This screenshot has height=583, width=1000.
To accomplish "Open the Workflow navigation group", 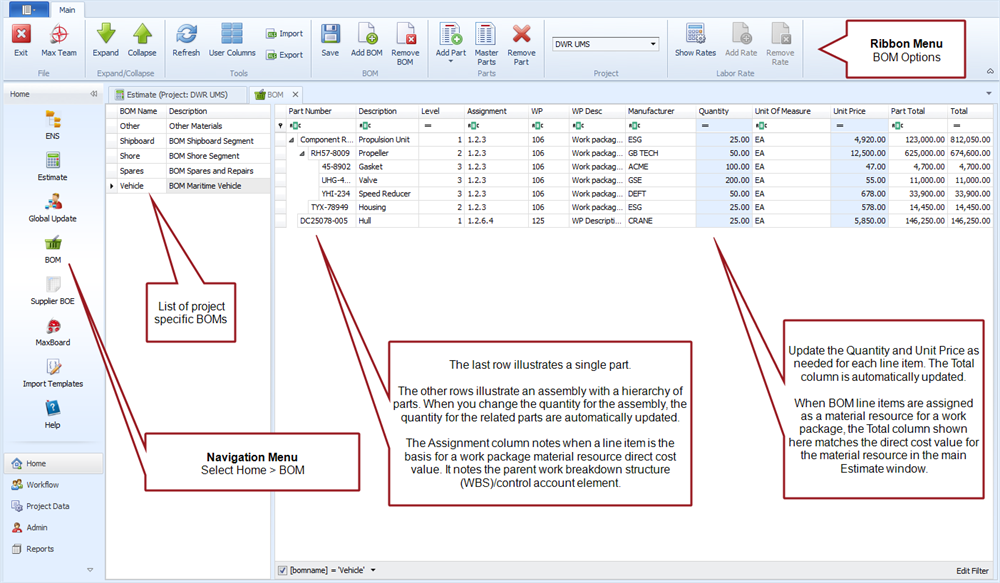I will [x=42, y=485].
